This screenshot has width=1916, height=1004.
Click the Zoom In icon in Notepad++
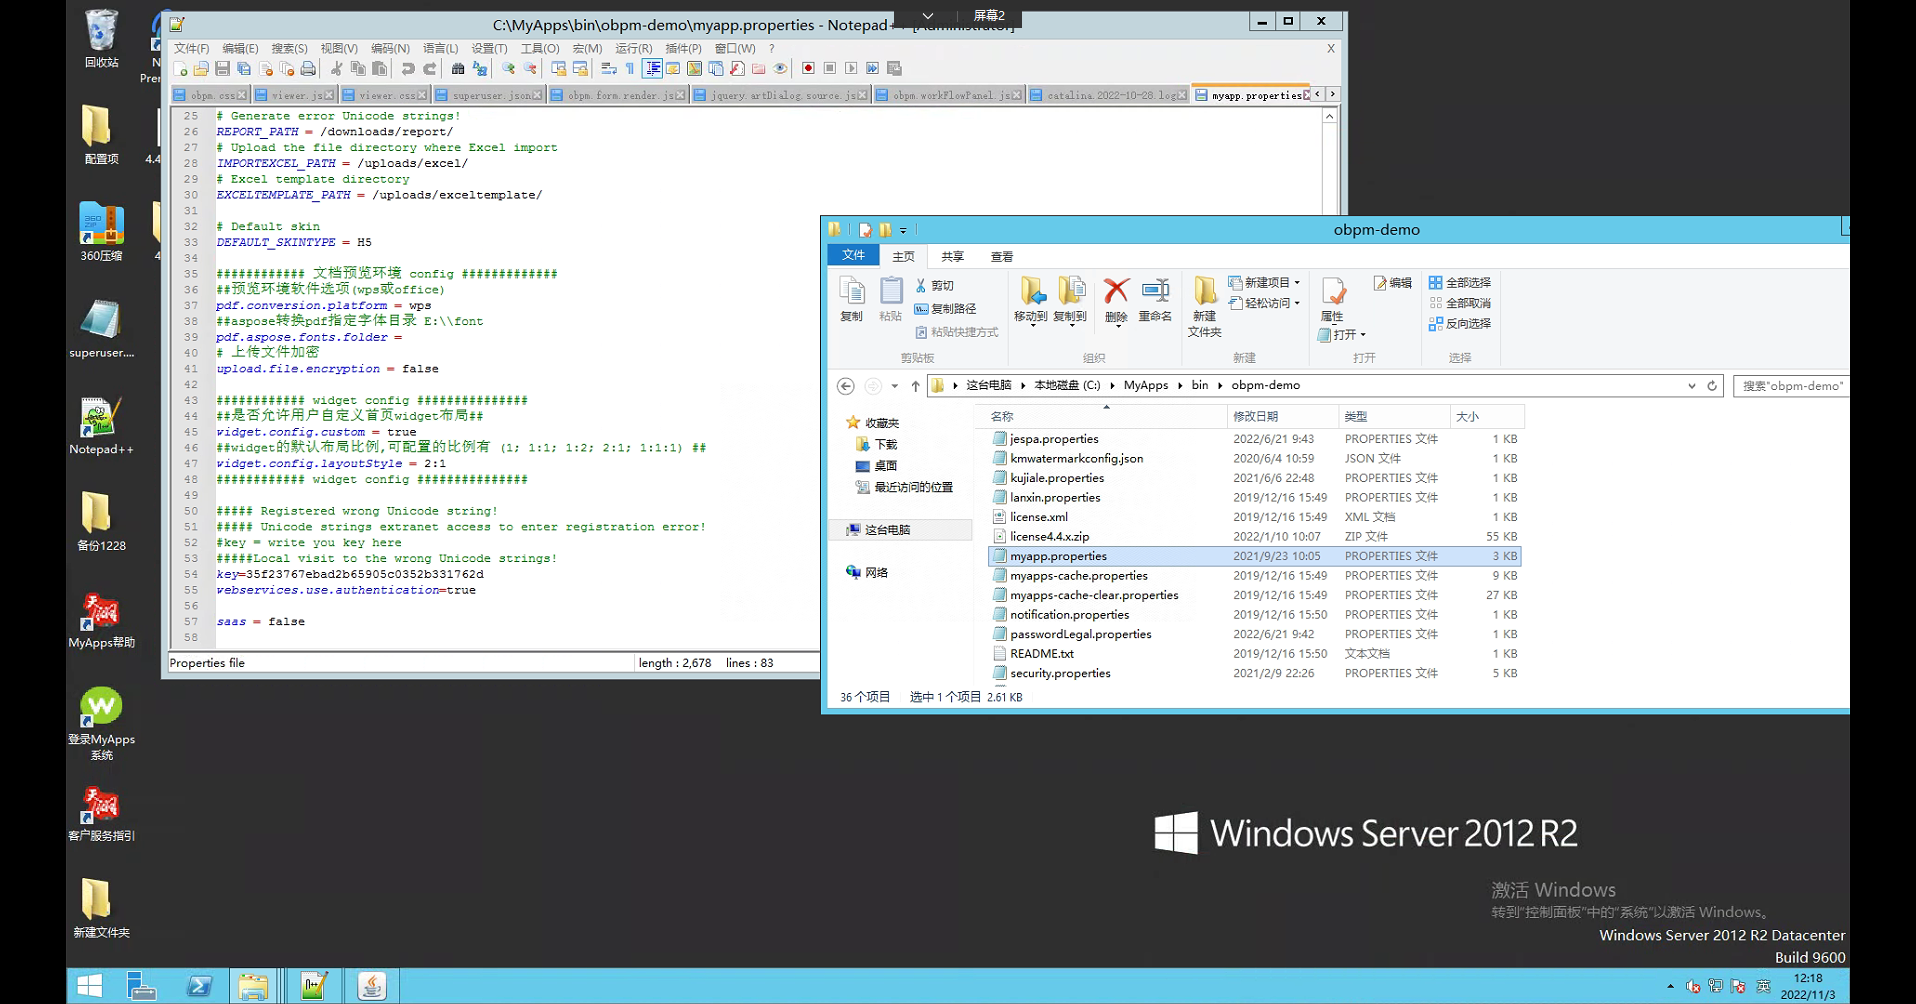(x=509, y=69)
